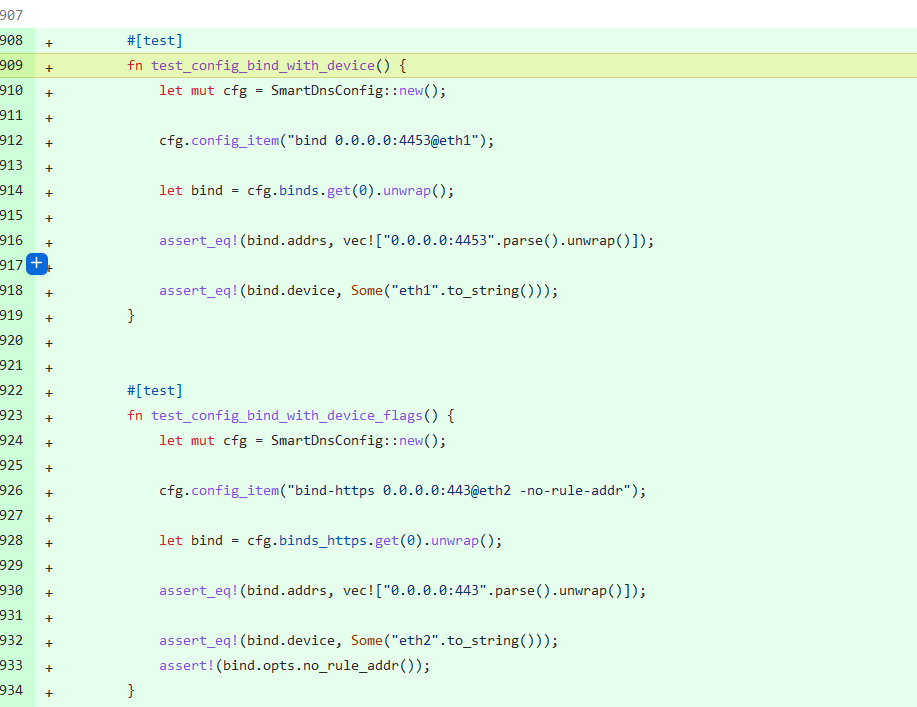Select line number 923
Image resolution: width=917 pixels, height=707 pixels.
[14, 415]
